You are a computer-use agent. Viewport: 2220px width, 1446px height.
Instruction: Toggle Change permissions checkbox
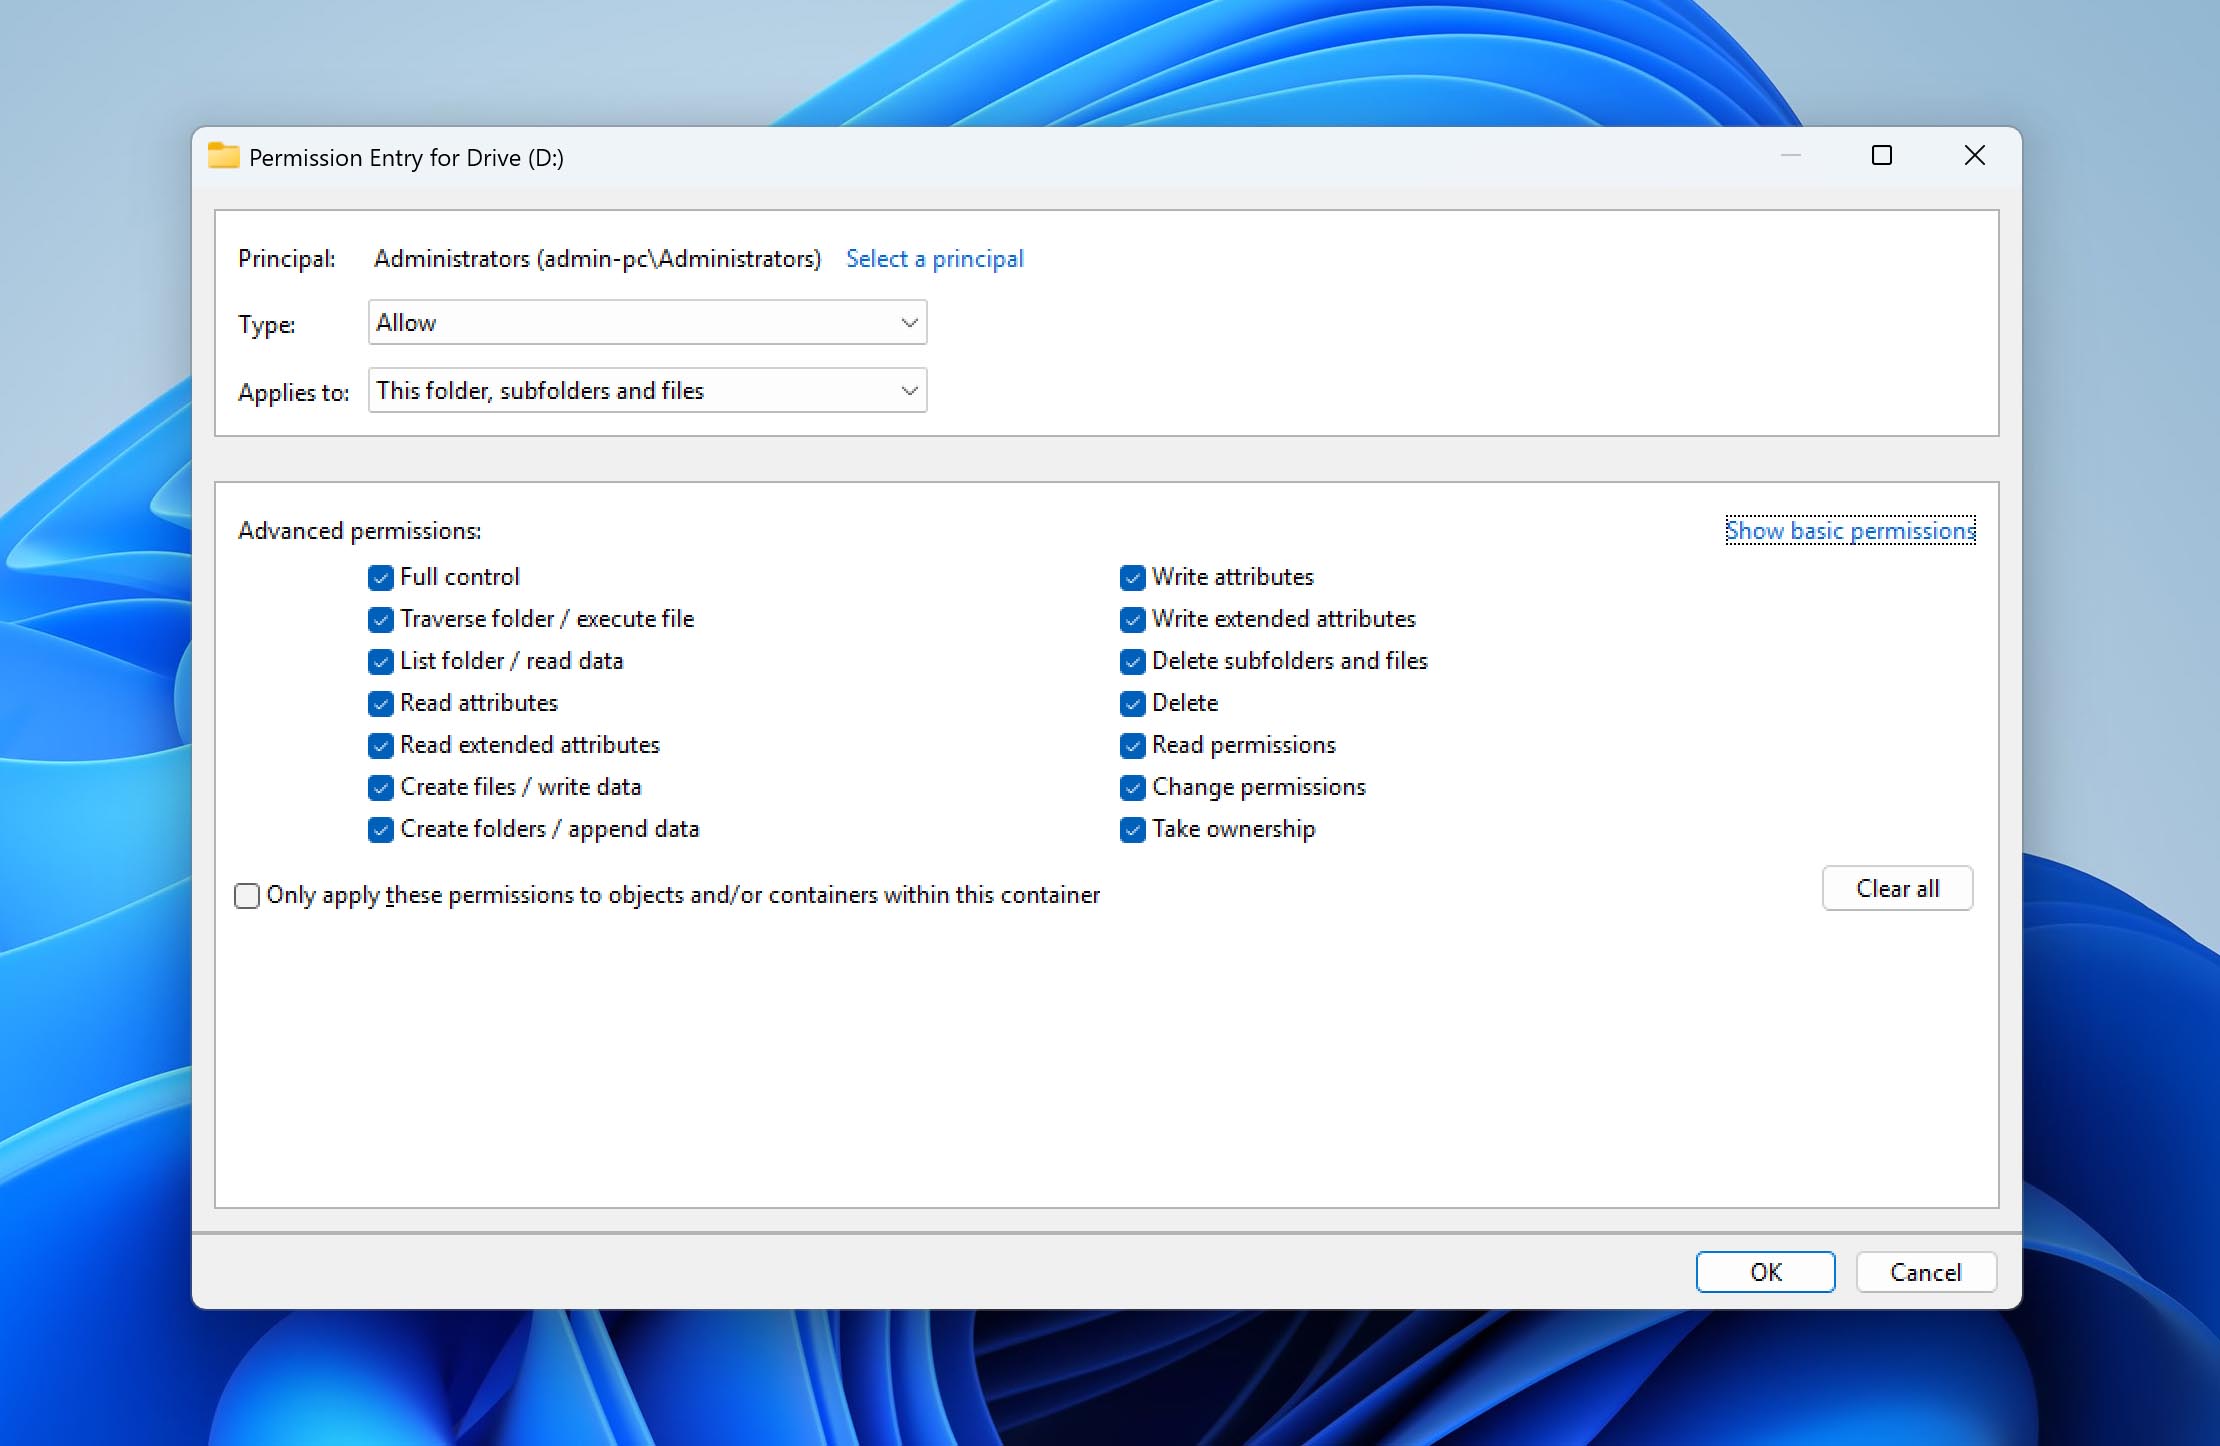click(x=1132, y=788)
